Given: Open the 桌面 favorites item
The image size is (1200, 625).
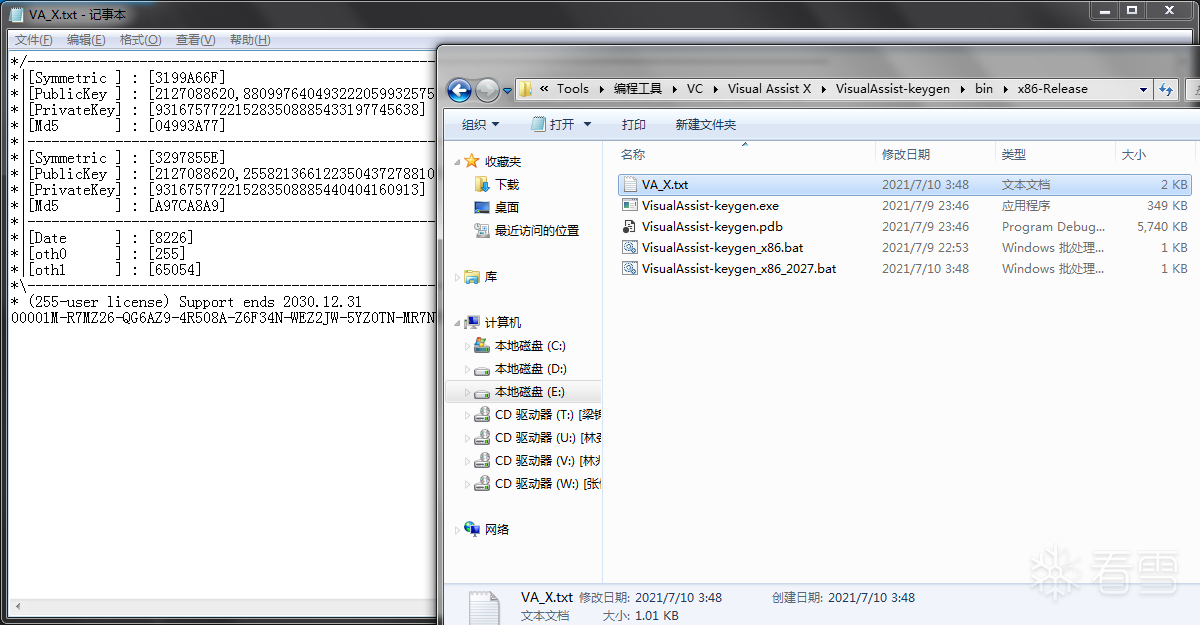Looking at the screenshot, I should (x=507, y=208).
